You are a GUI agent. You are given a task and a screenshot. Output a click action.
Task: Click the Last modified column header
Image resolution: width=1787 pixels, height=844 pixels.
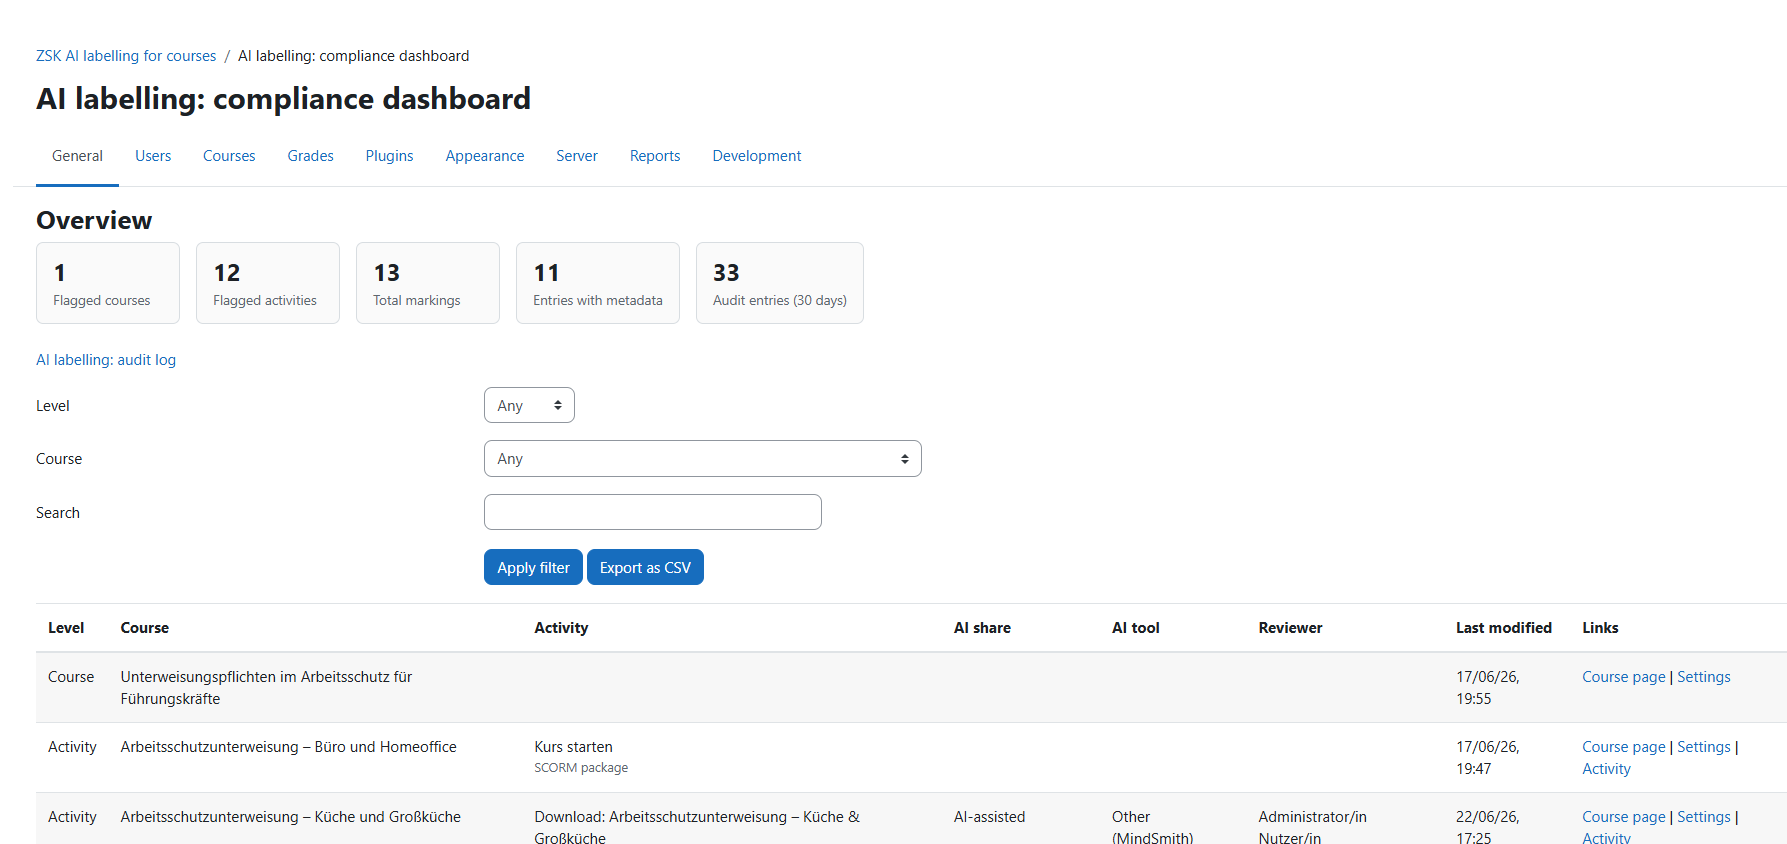point(1504,628)
